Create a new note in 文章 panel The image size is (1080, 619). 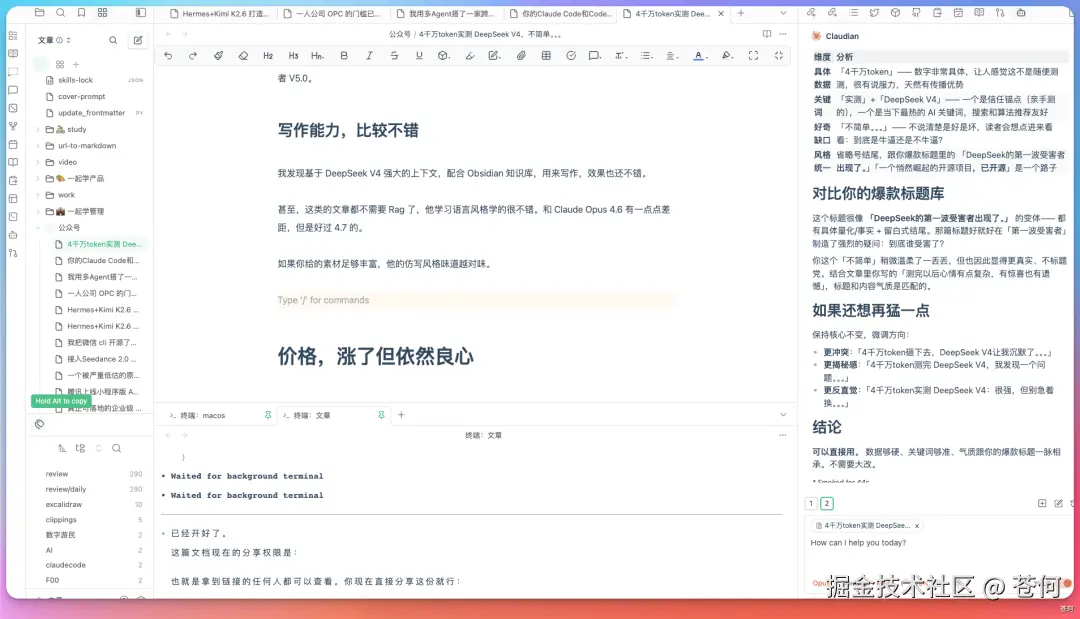point(138,40)
